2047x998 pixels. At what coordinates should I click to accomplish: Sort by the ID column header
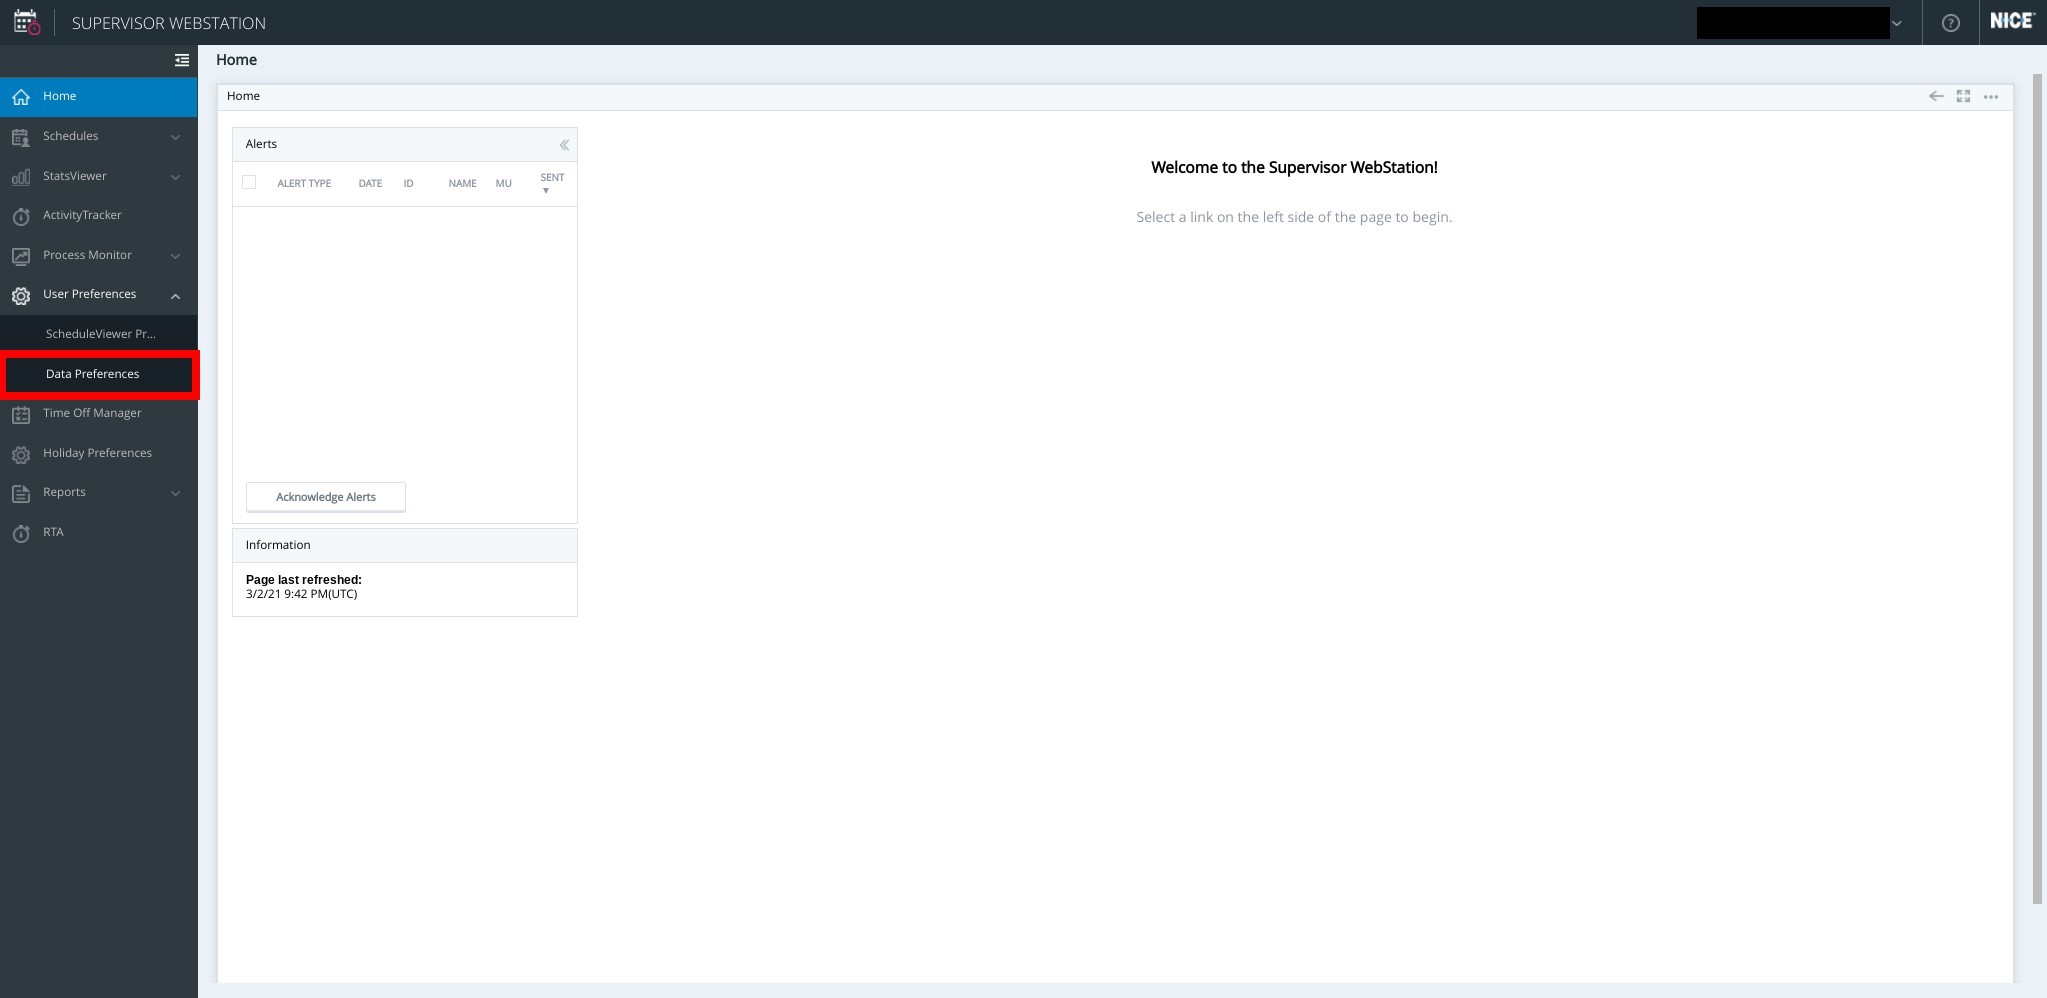click(408, 184)
